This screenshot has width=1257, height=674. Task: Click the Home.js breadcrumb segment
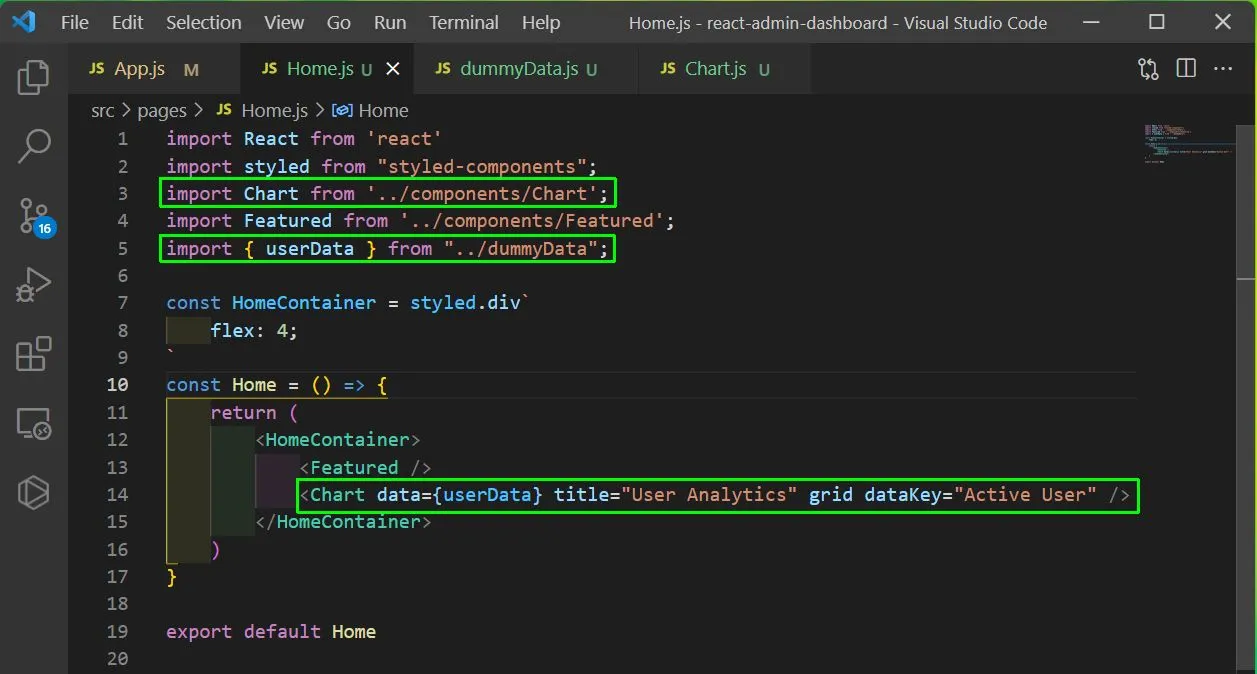click(262, 110)
